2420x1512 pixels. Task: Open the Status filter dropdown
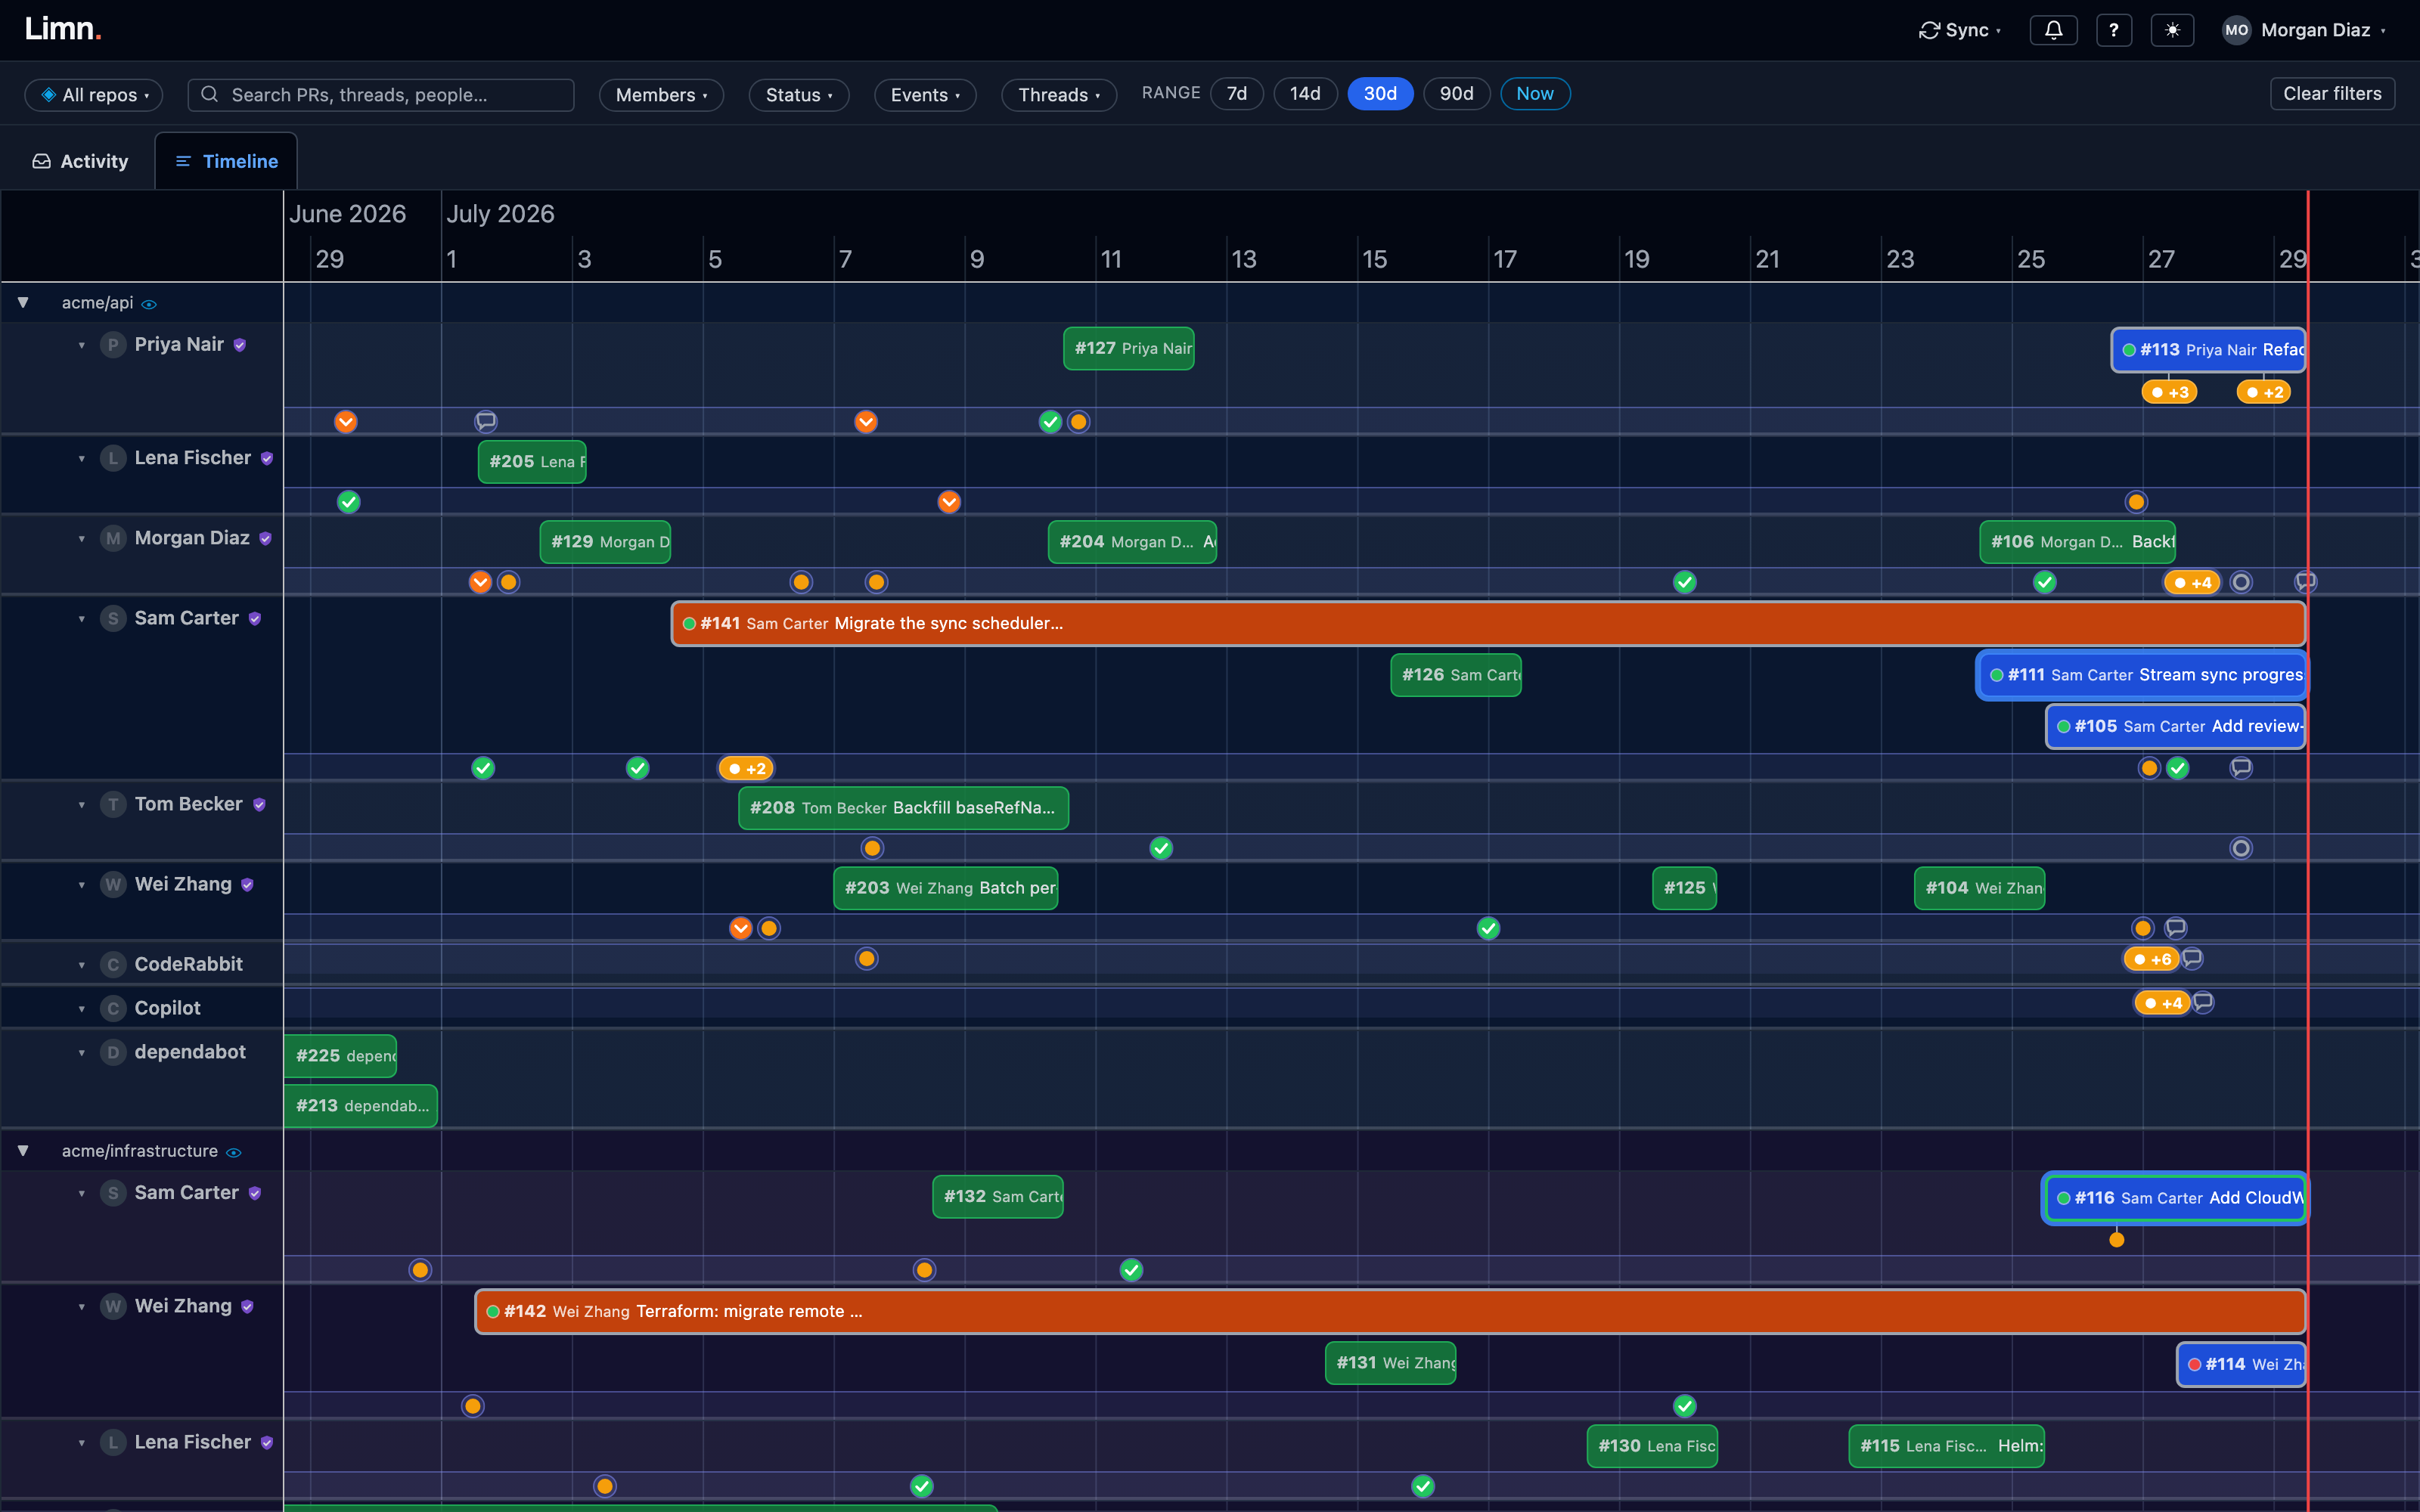(798, 94)
